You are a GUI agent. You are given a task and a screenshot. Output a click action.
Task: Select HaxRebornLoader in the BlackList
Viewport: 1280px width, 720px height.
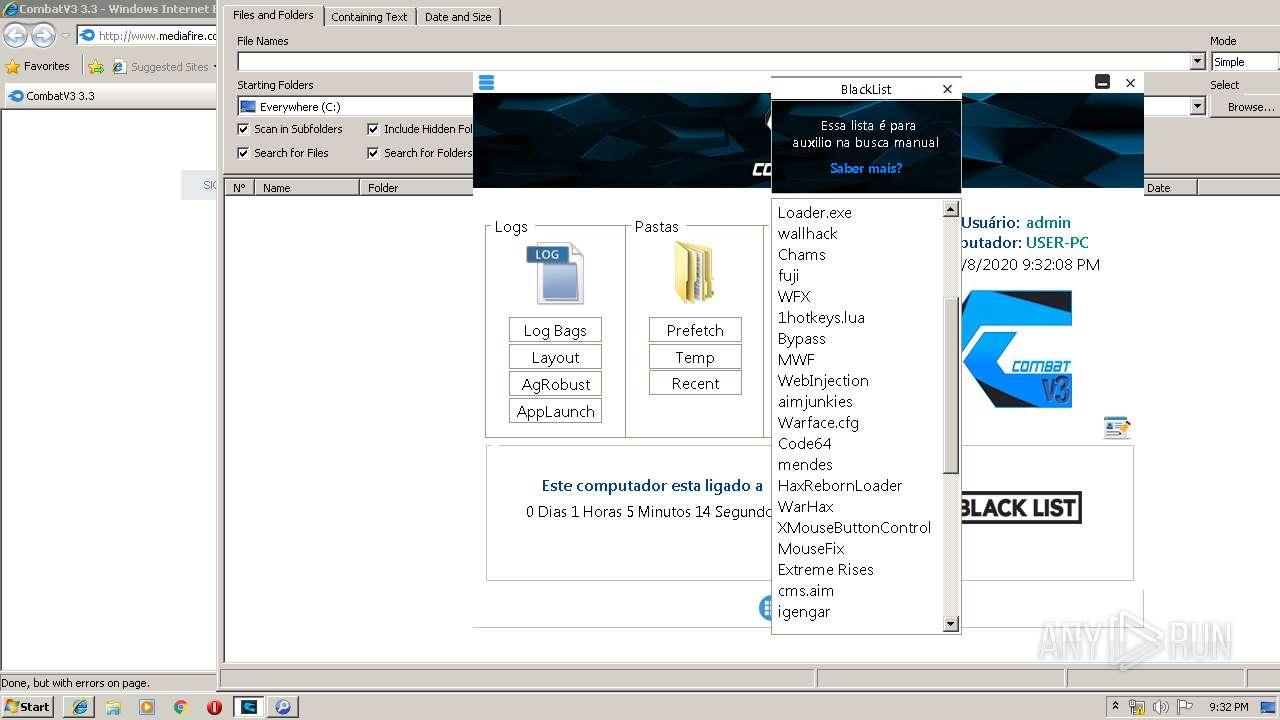(x=840, y=485)
